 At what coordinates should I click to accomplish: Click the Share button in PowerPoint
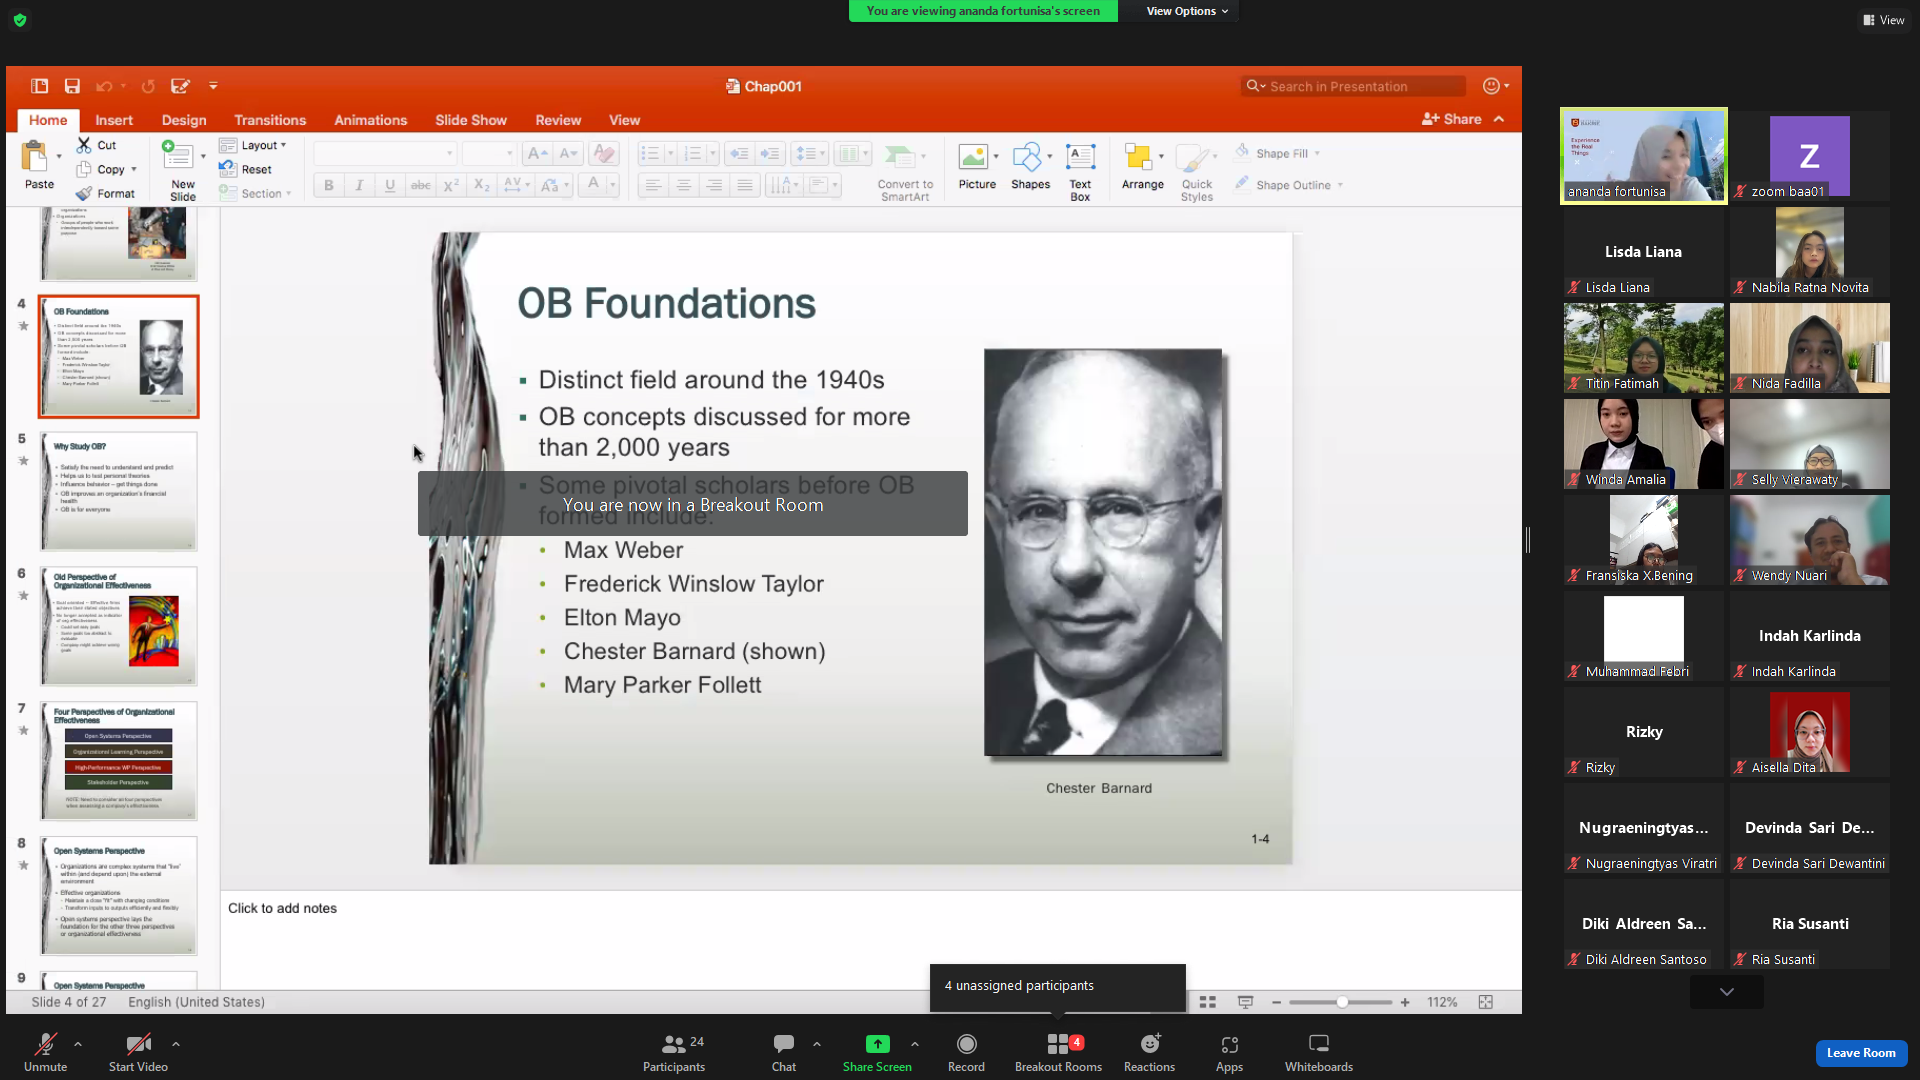point(1451,119)
